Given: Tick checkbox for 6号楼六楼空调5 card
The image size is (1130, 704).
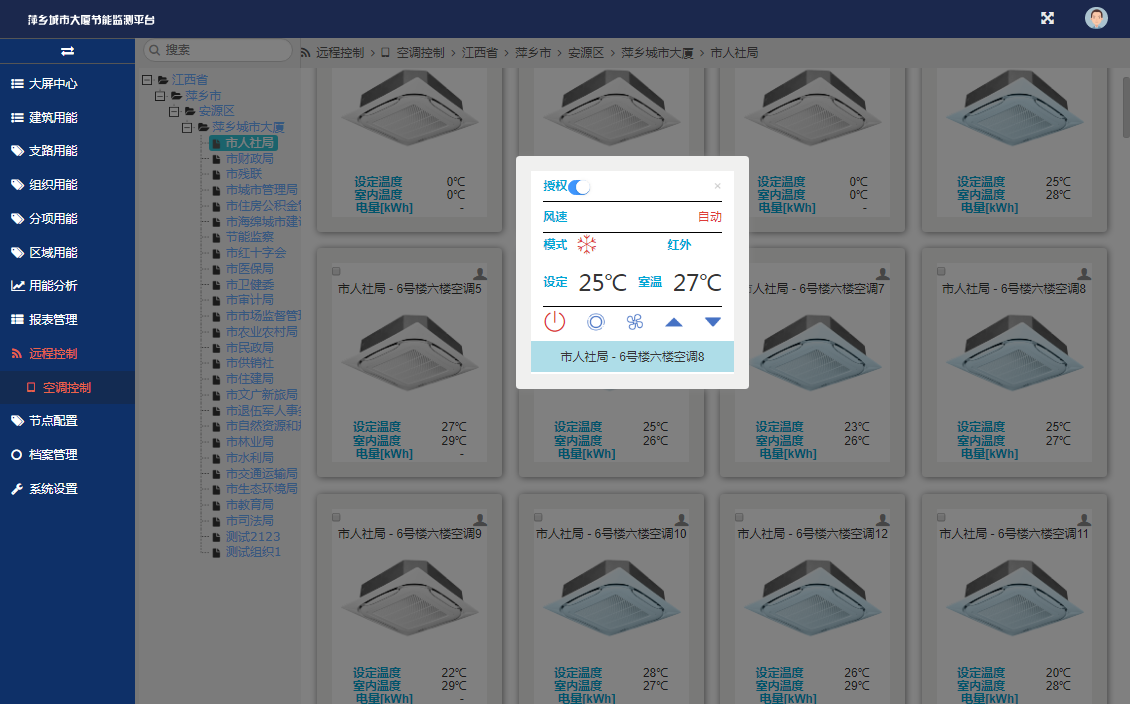Looking at the screenshot, I should point(336,271).
